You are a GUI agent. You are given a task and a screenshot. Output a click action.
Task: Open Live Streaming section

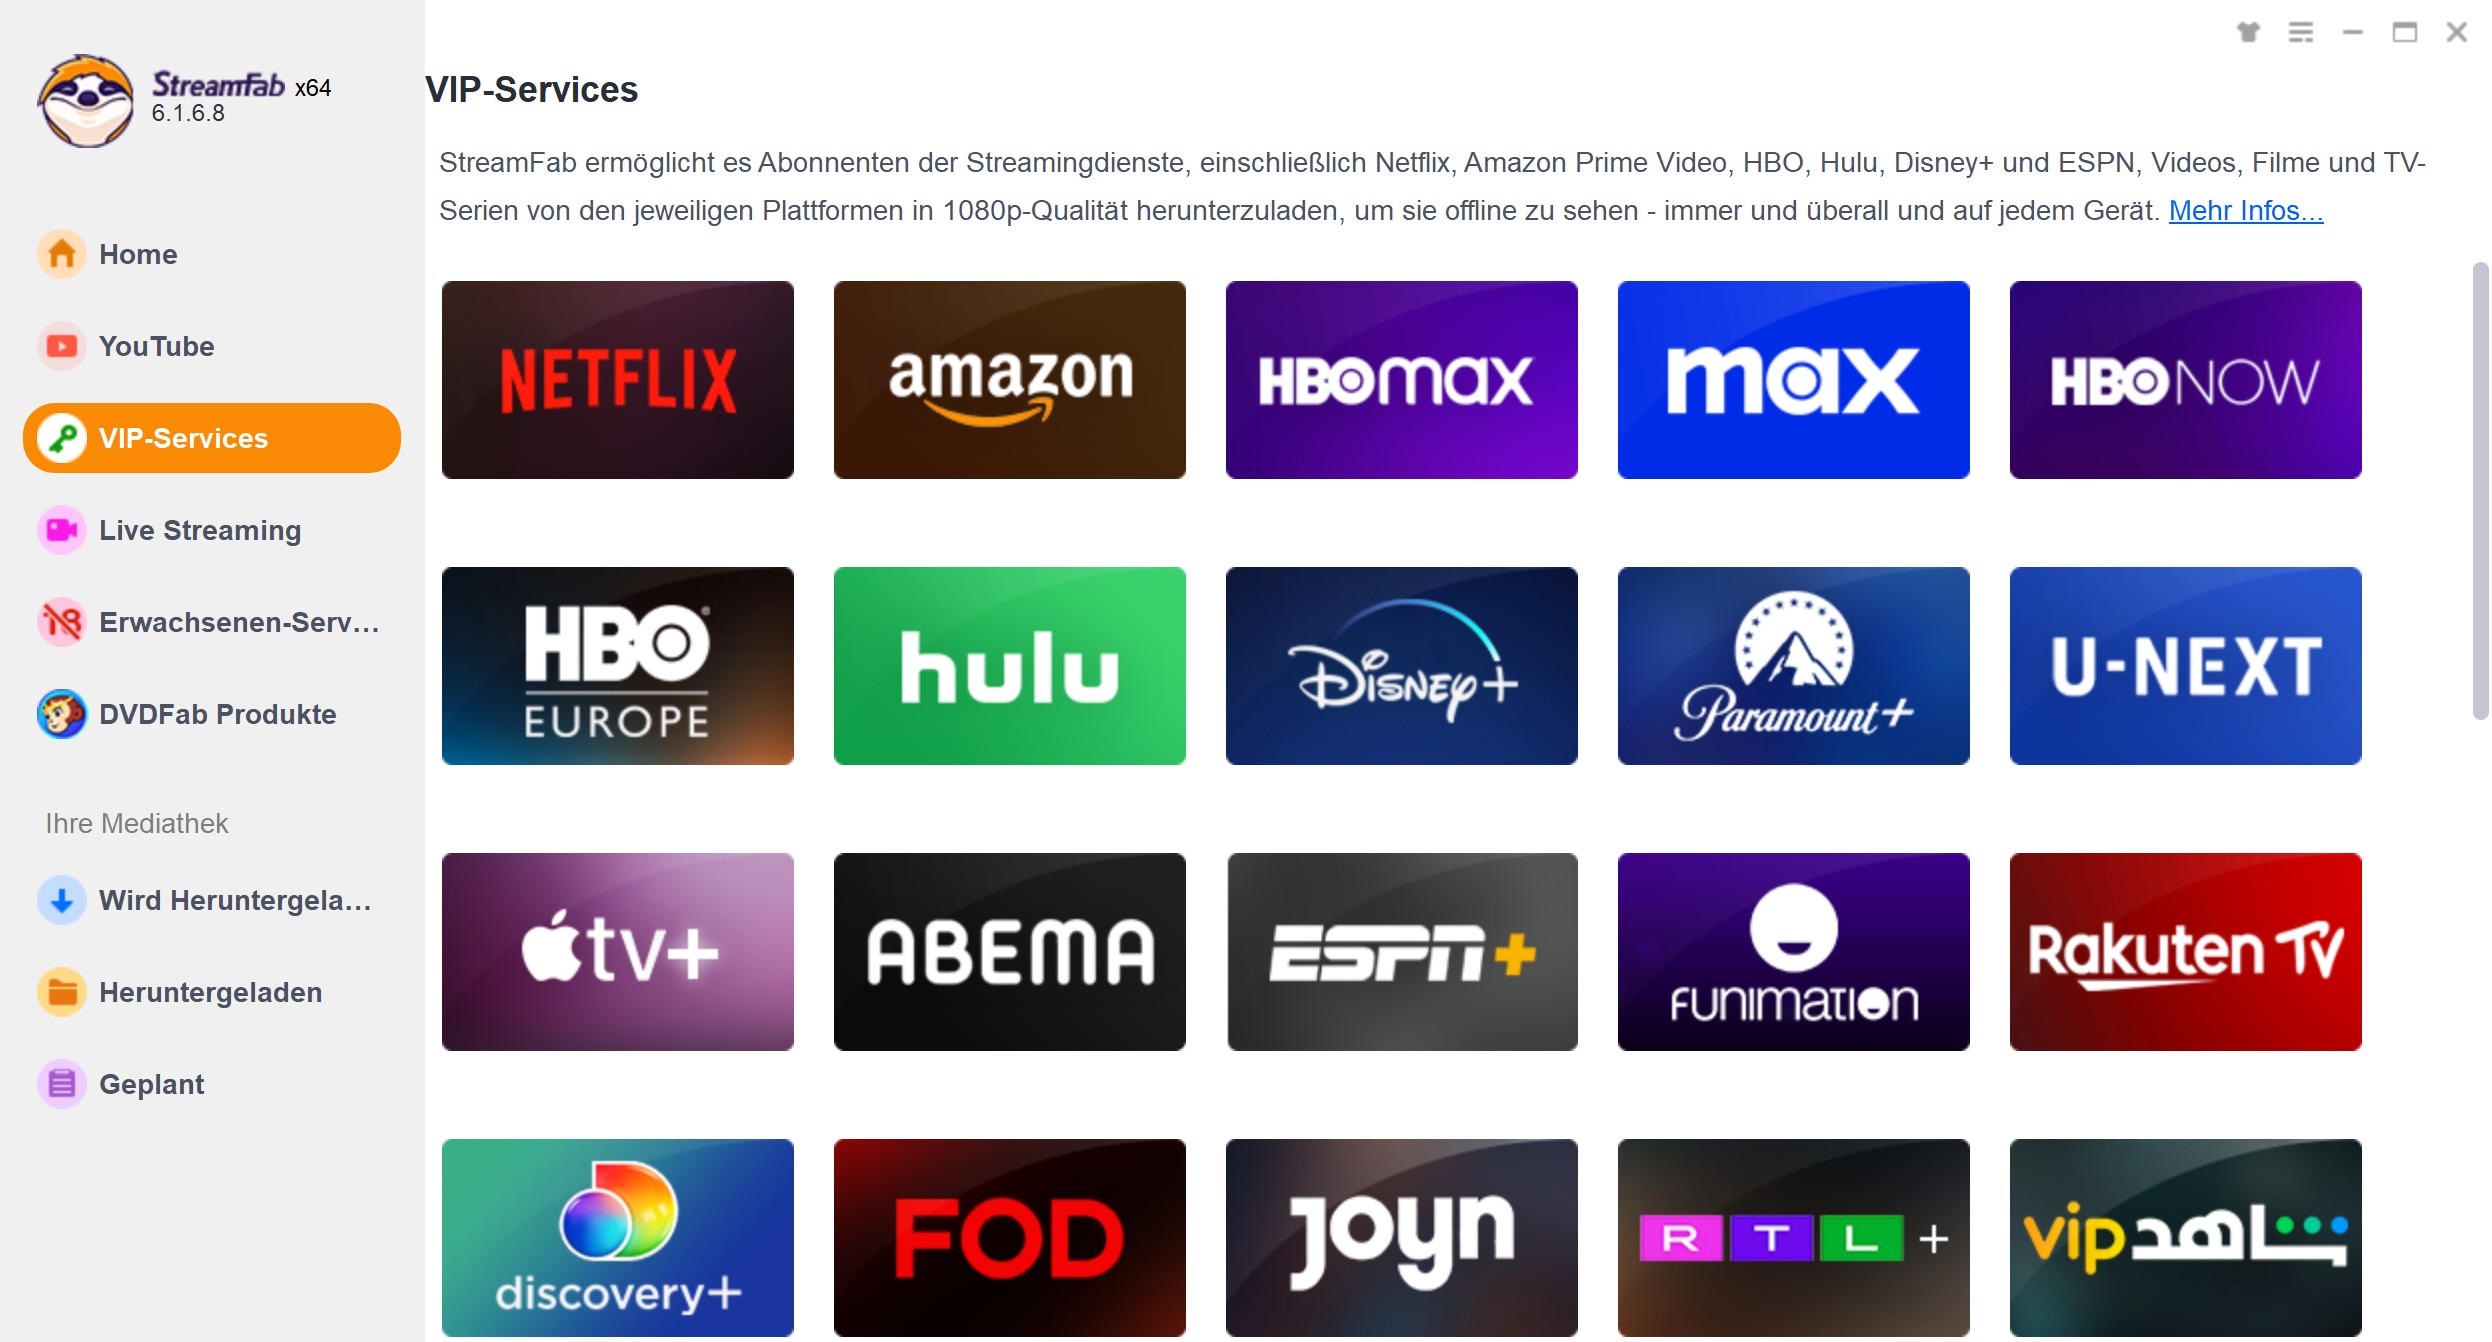200,529
